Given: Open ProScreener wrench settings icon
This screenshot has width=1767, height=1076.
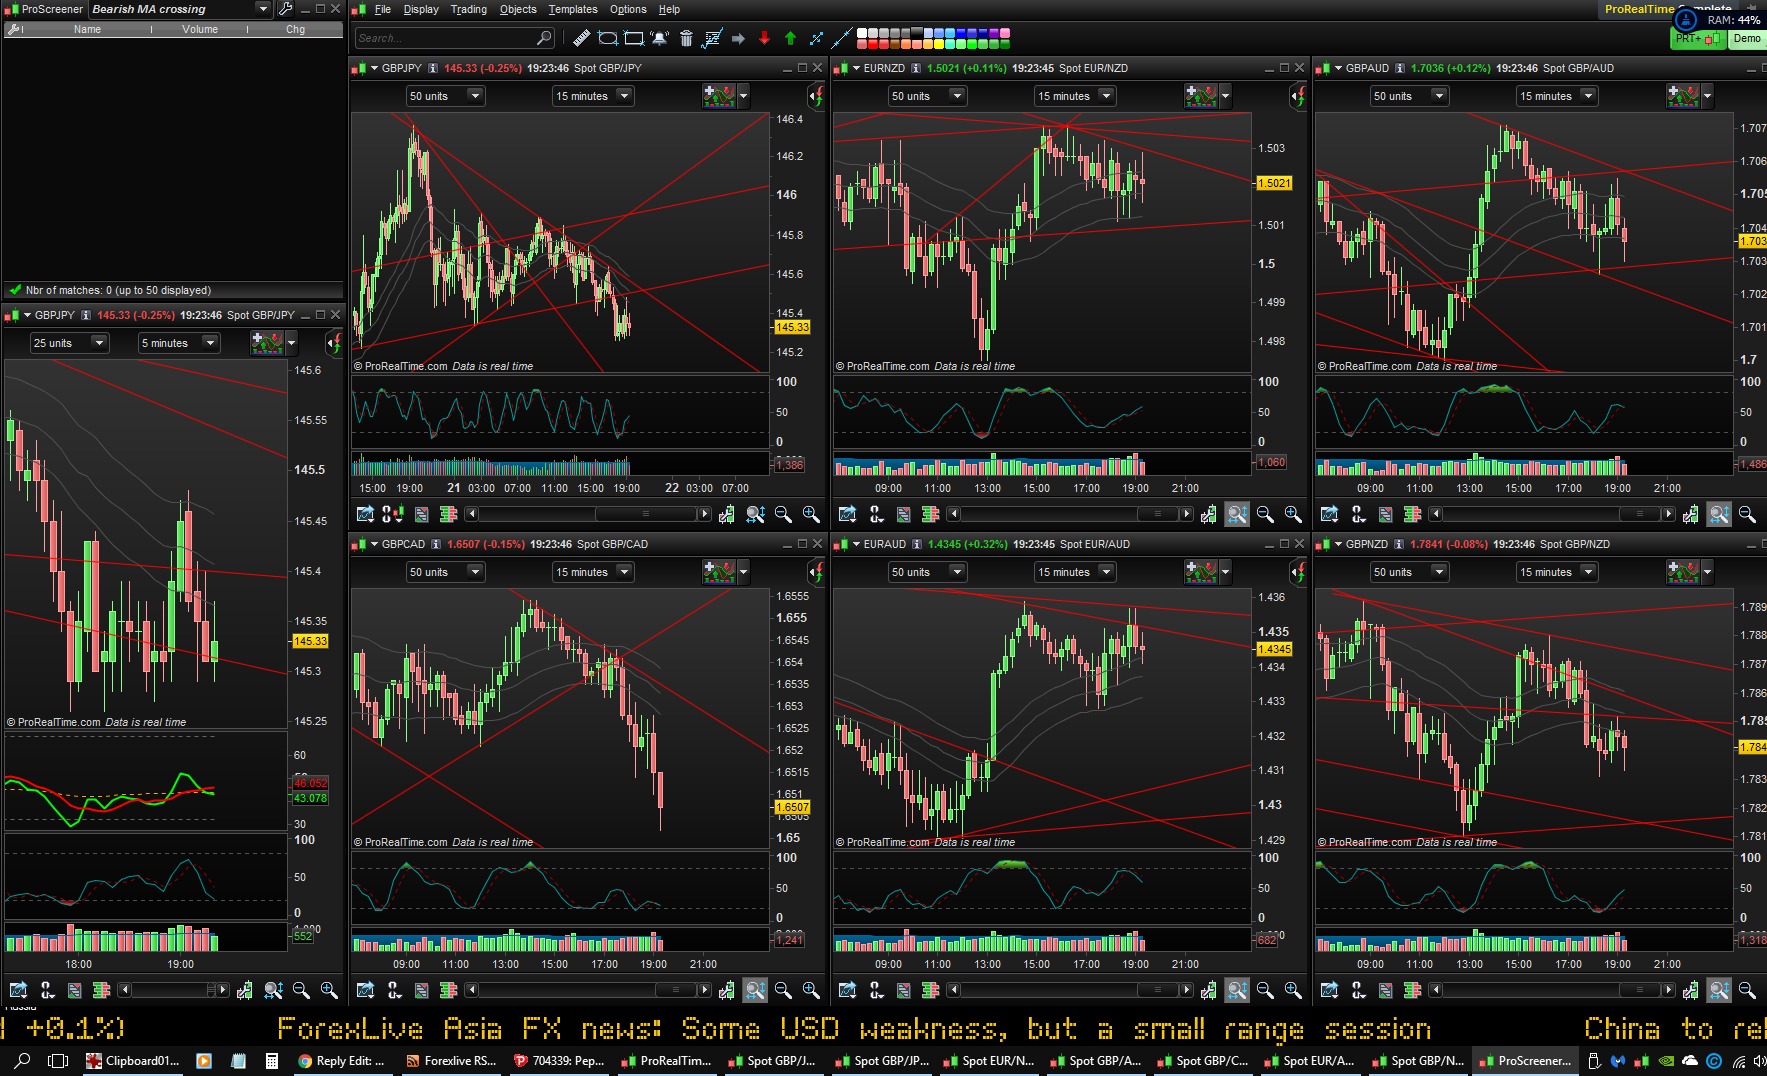Looking at the screenshot, I should pyautogui.click(x=285, y=9).
